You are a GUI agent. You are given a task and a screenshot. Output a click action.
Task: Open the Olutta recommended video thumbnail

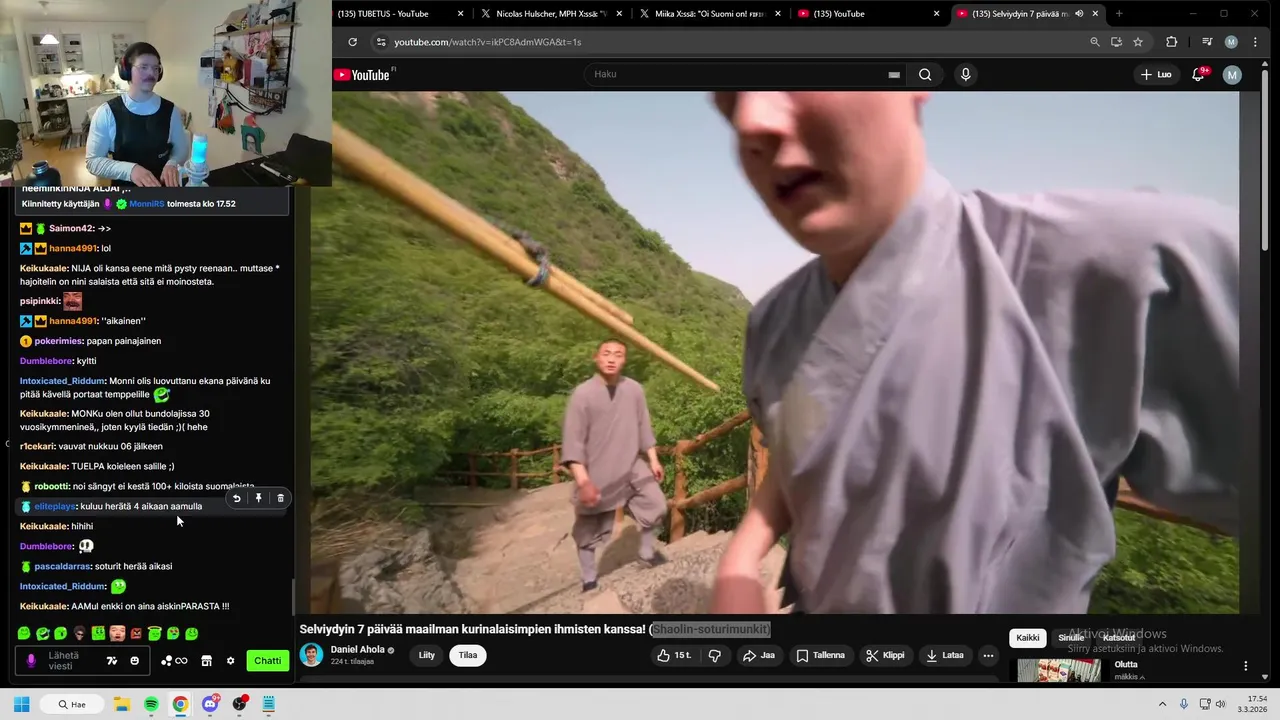[x=1059, y=670]
